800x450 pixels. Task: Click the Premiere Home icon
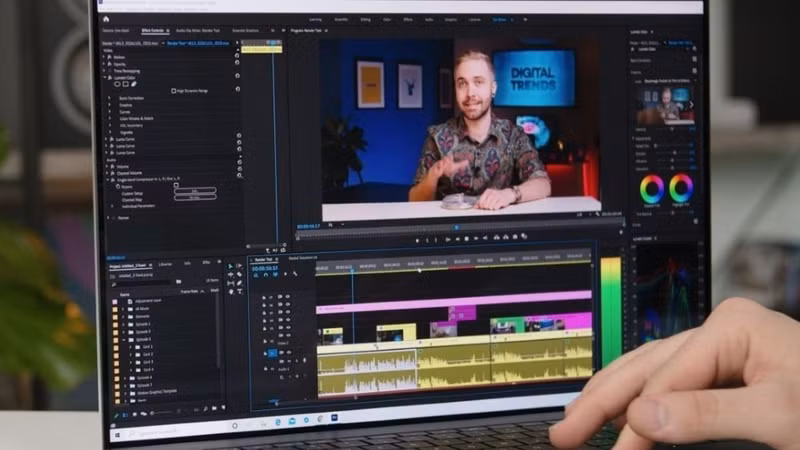(106, 19)
